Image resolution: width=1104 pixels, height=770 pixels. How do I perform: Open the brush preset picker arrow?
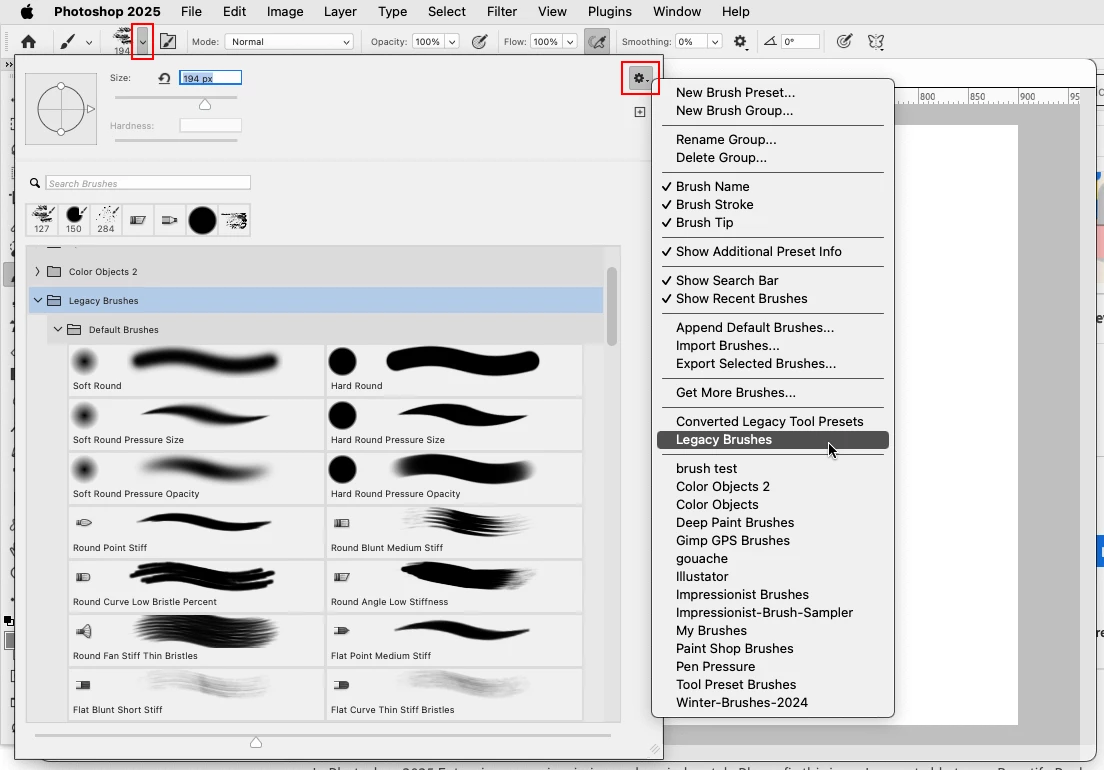click(x=142, y=42)
